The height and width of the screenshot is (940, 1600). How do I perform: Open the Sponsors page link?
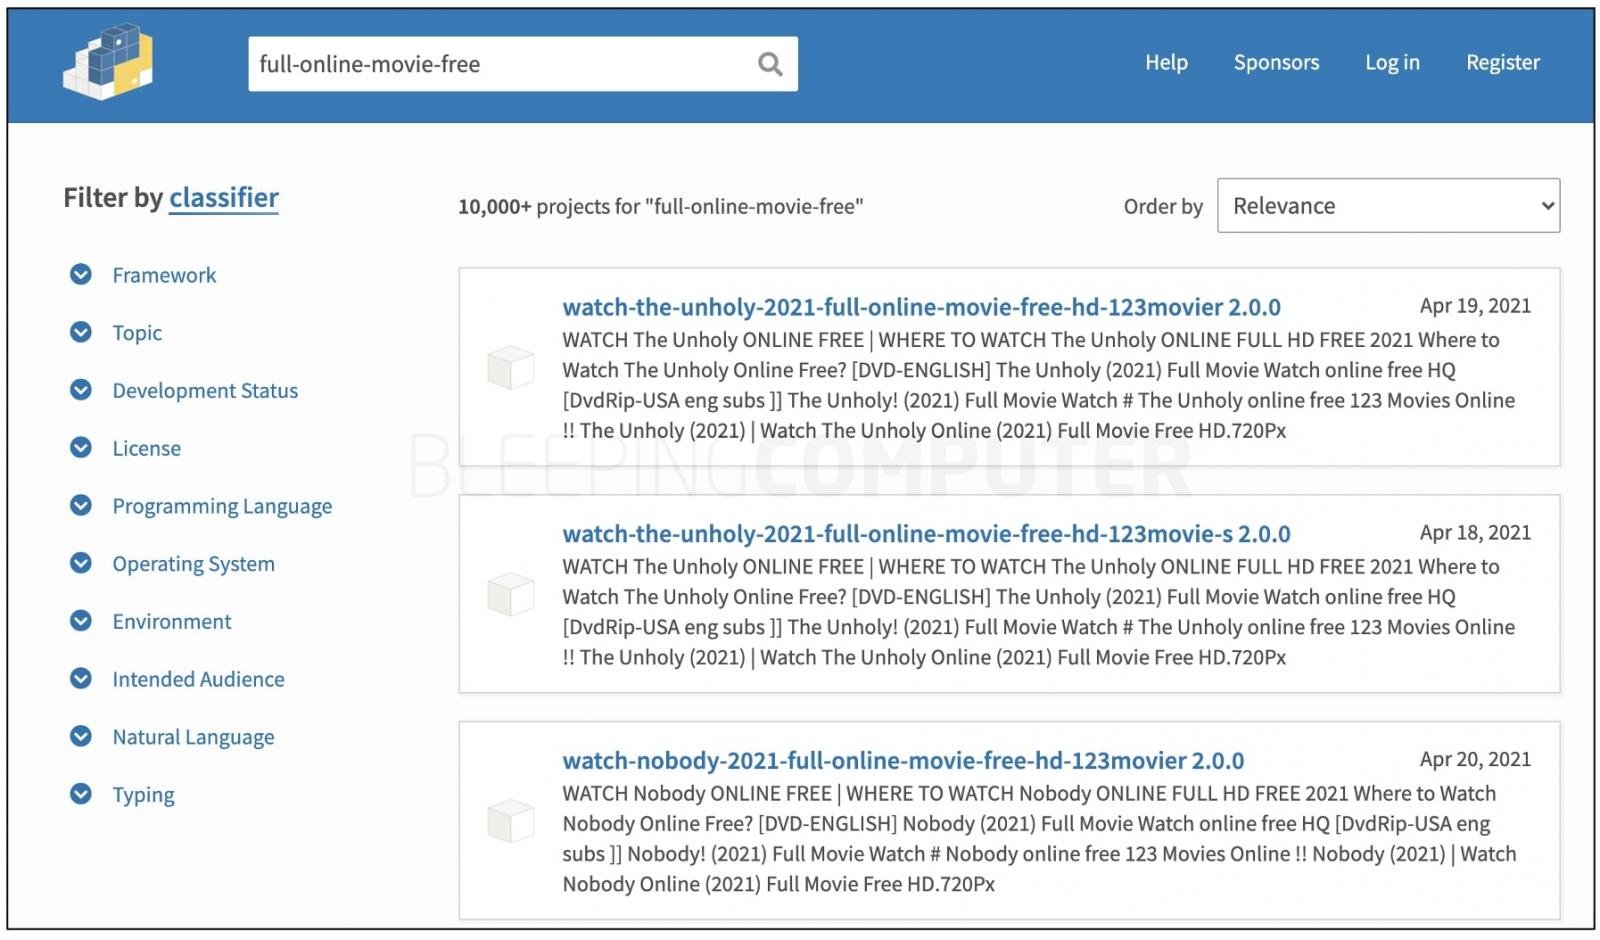[x=1276, y=62]
